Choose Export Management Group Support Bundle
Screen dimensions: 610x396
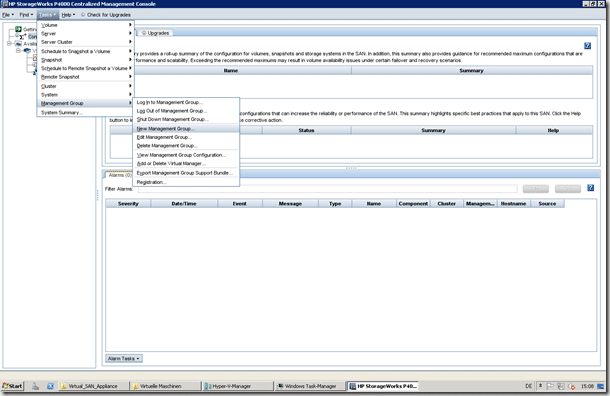tap(186, 173)
